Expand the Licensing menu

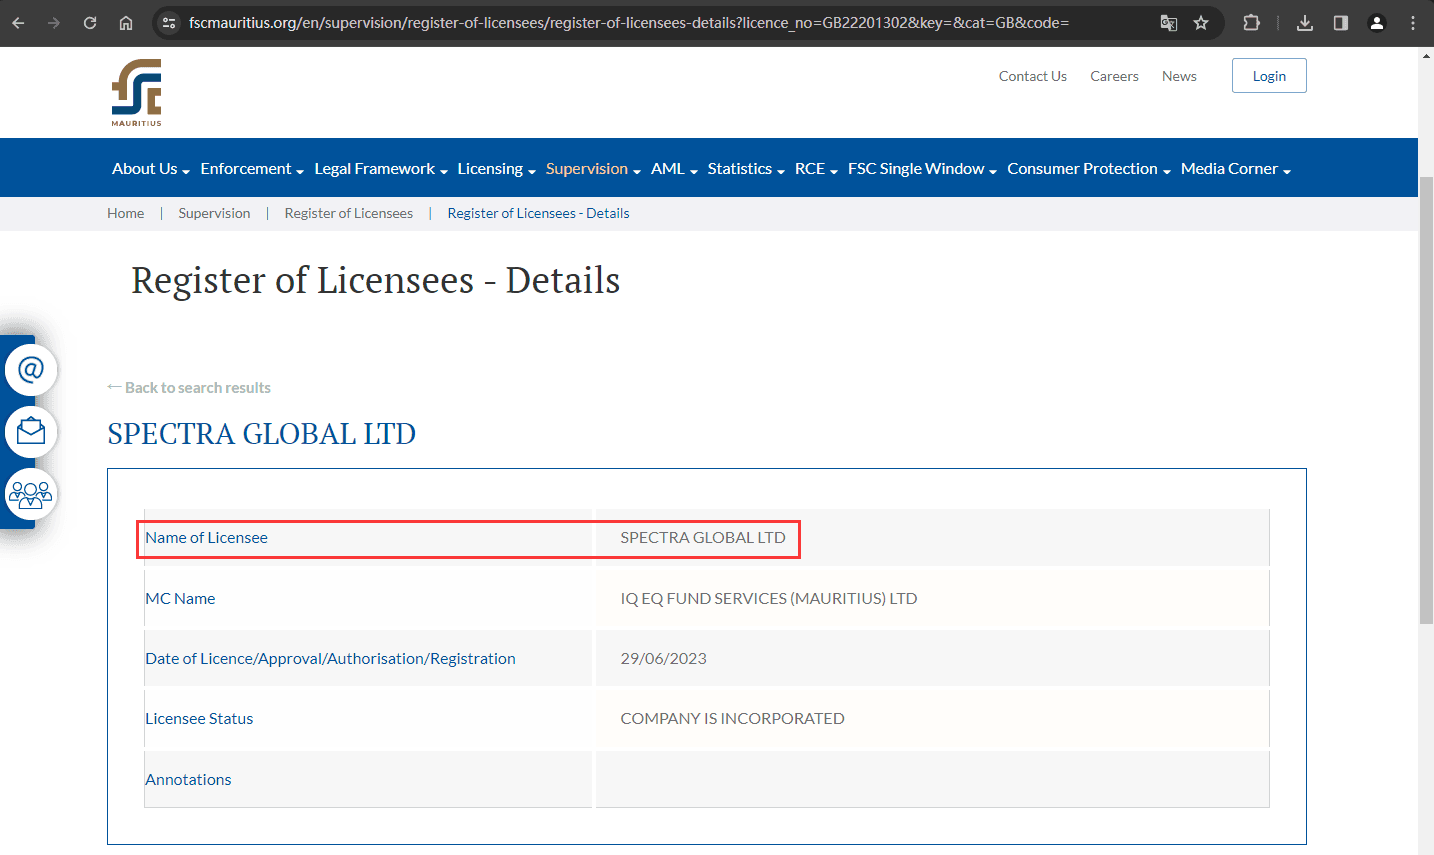(x=496, y=169)
